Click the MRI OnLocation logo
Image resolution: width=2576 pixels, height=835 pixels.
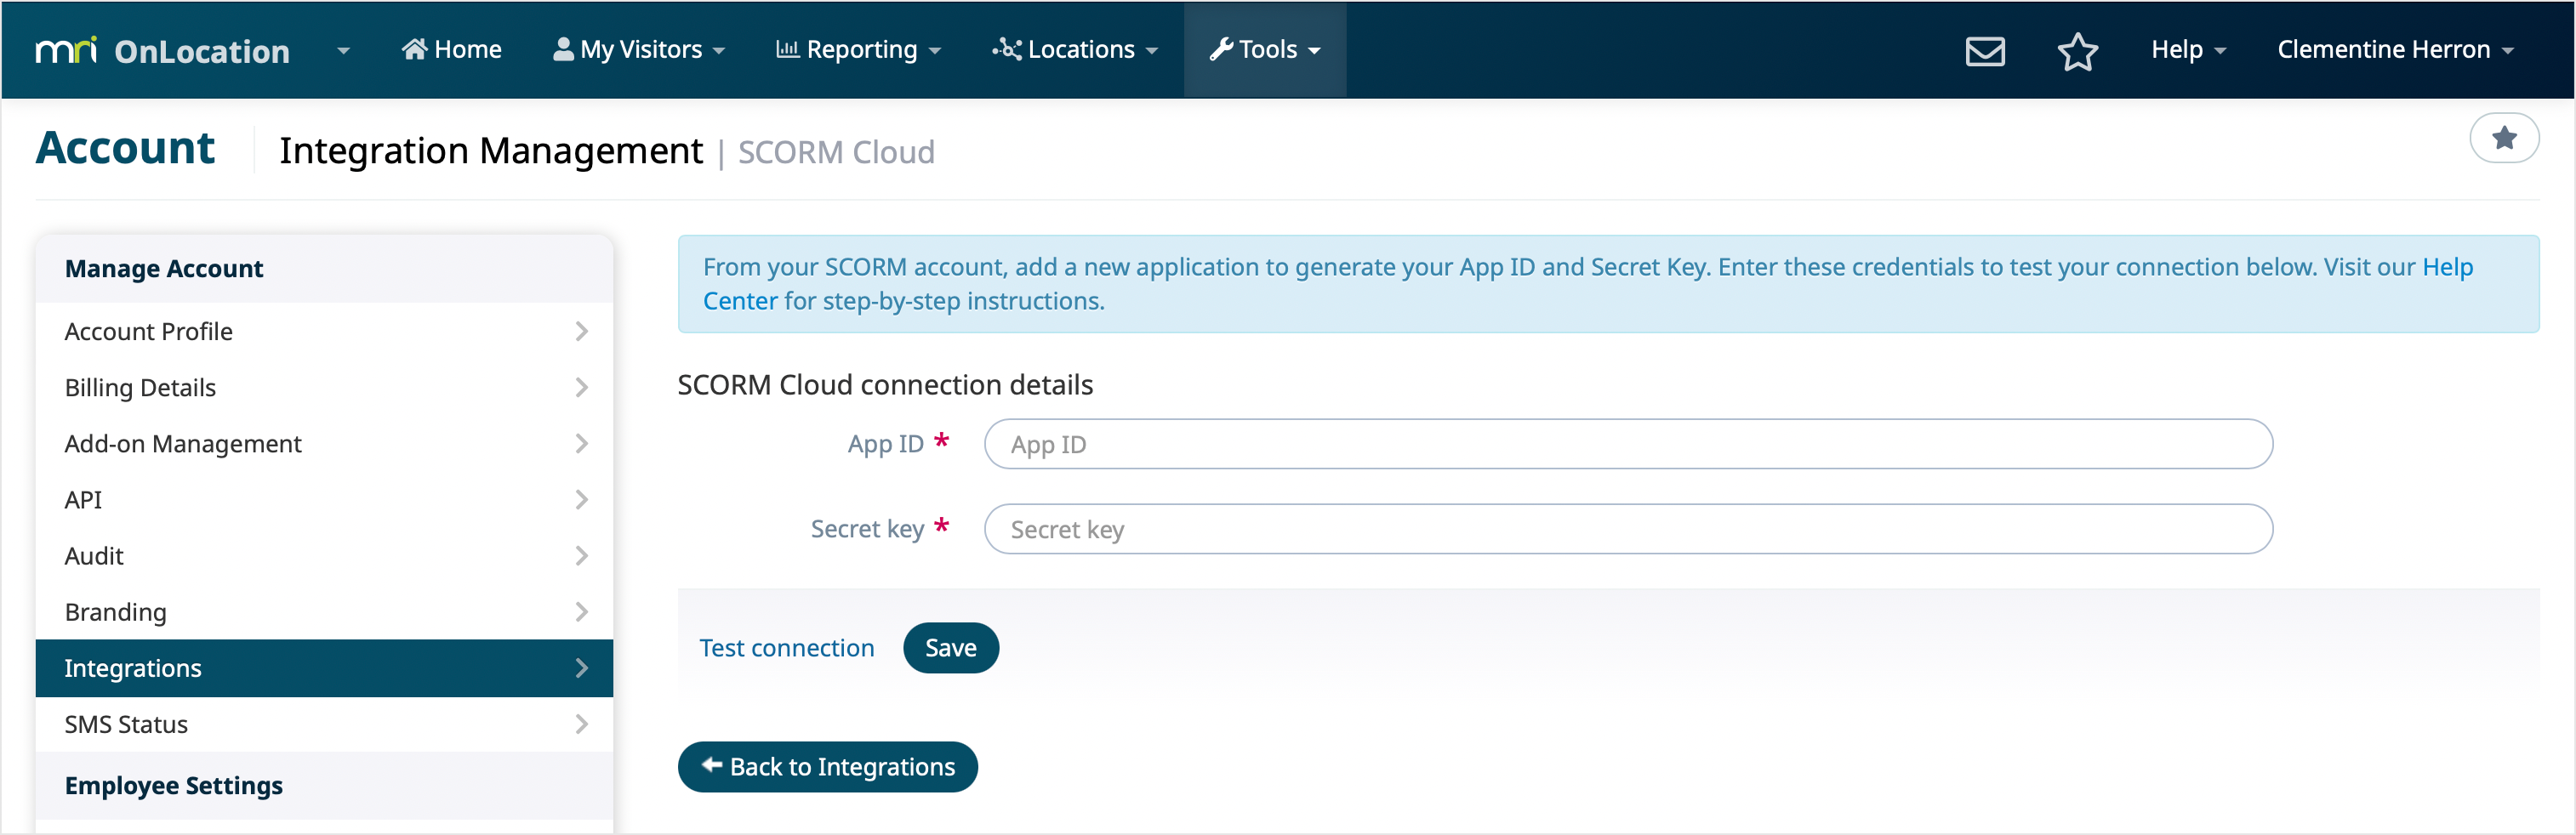click(x=163, y=49)
